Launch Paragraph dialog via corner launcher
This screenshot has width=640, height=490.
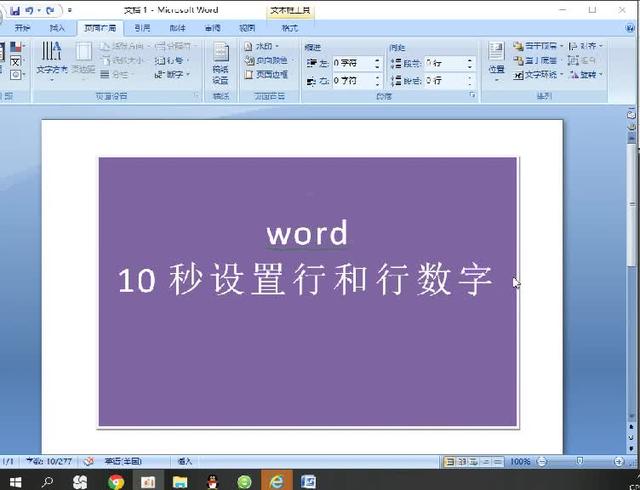(x=473, y=96)
